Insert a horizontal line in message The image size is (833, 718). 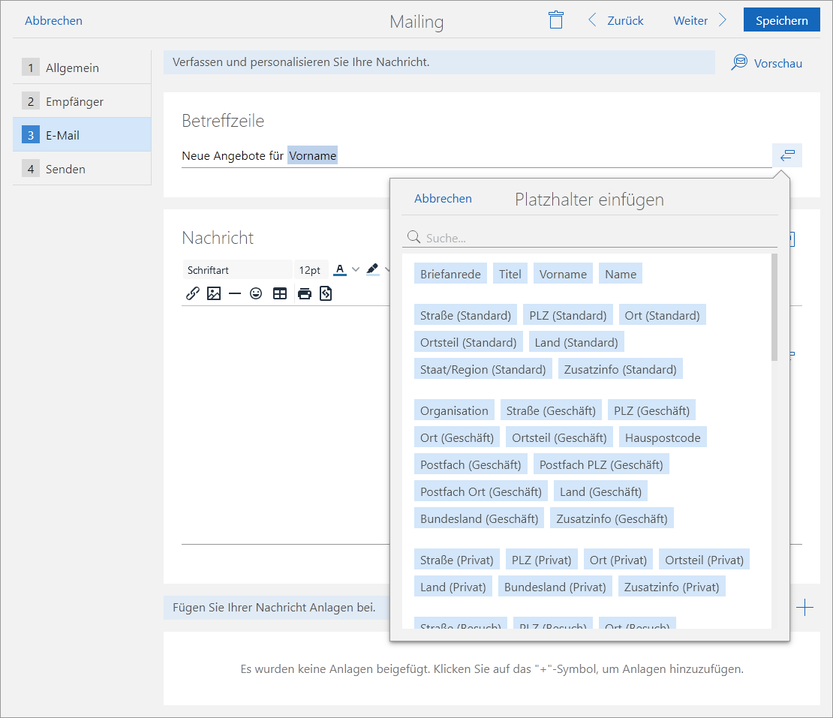pos(235,293)
